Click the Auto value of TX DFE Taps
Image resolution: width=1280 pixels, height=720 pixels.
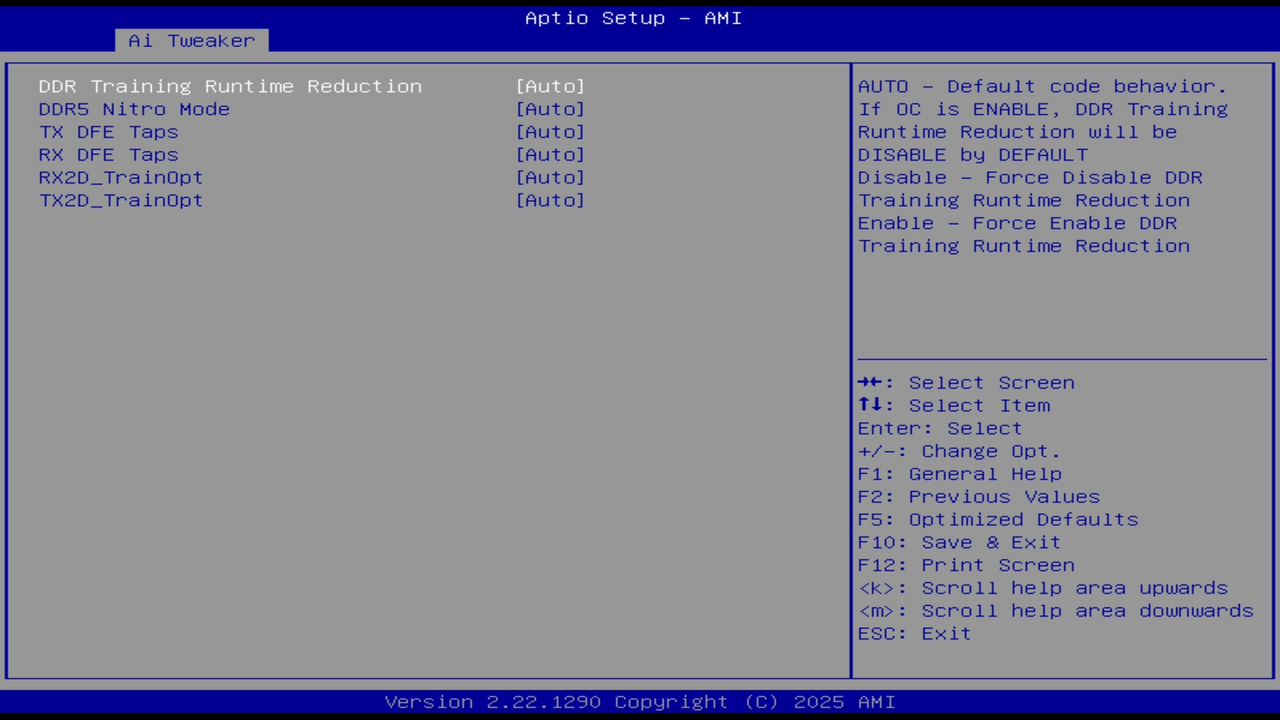[x=550, y=131]
